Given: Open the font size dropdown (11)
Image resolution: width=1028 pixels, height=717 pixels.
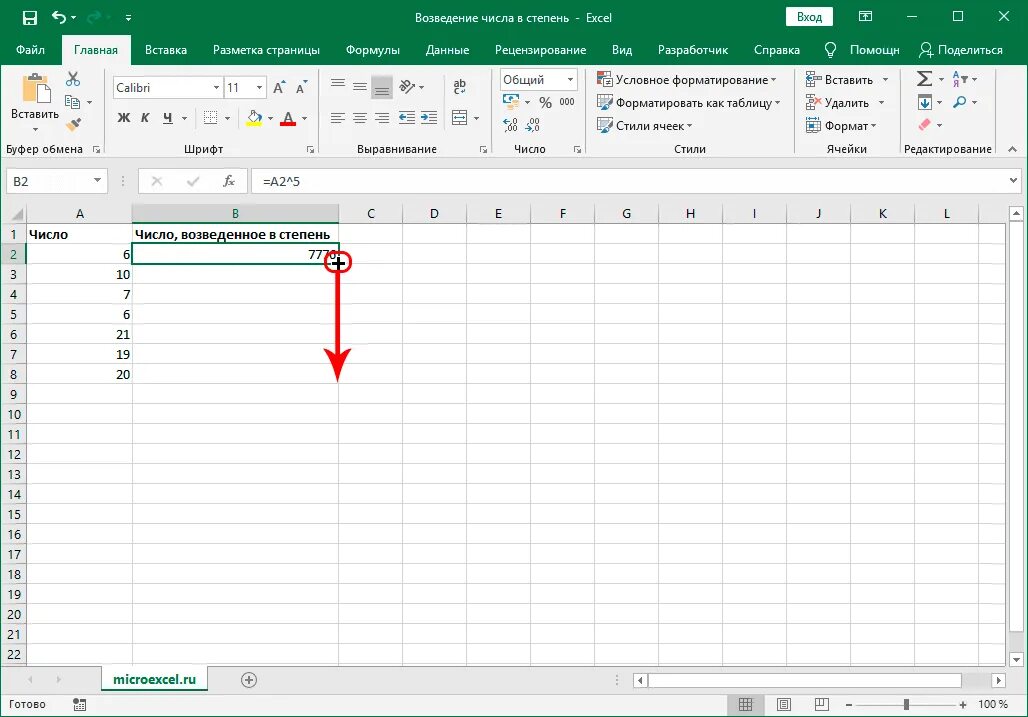Looking at the screenshot, I should [260, 88].
